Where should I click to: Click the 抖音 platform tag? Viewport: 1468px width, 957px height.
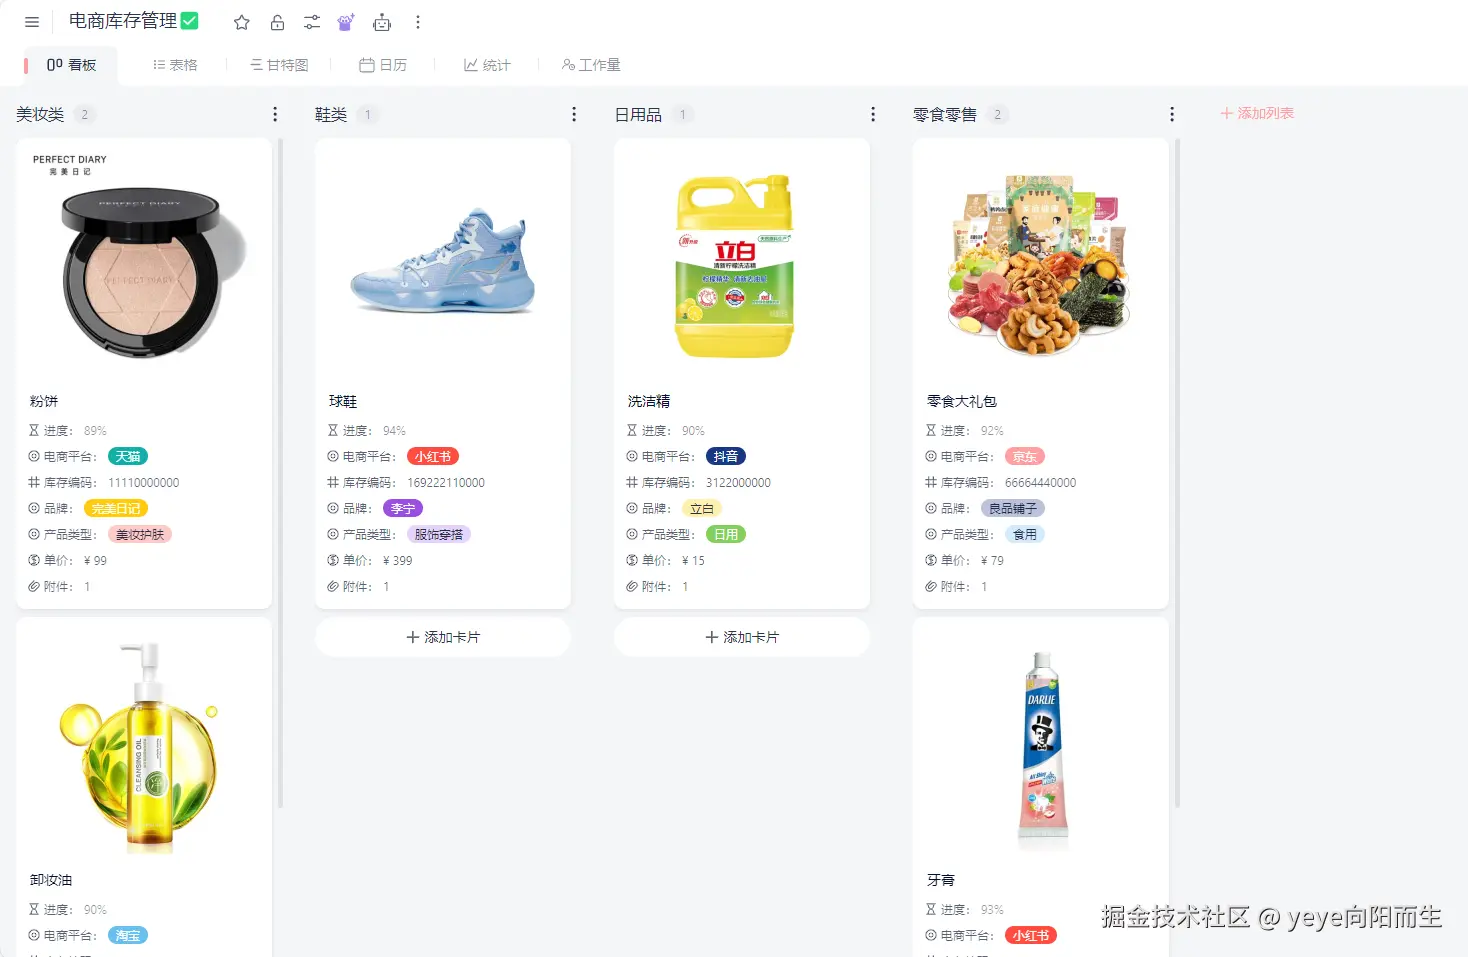tap(726, 456)
